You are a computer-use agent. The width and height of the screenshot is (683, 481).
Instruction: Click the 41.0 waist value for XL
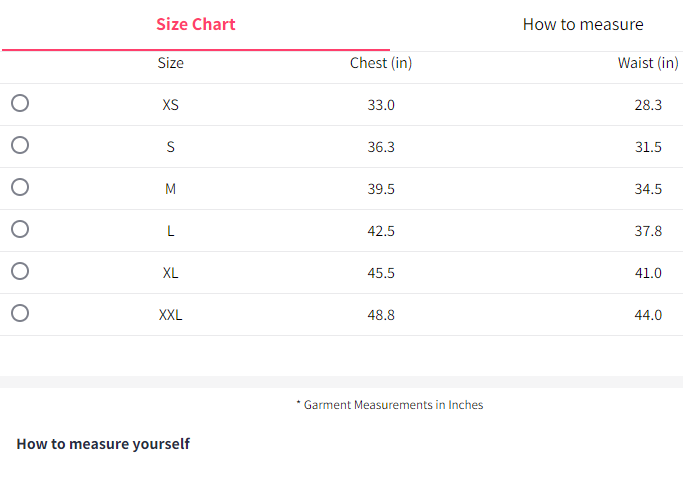coord(648,273)
